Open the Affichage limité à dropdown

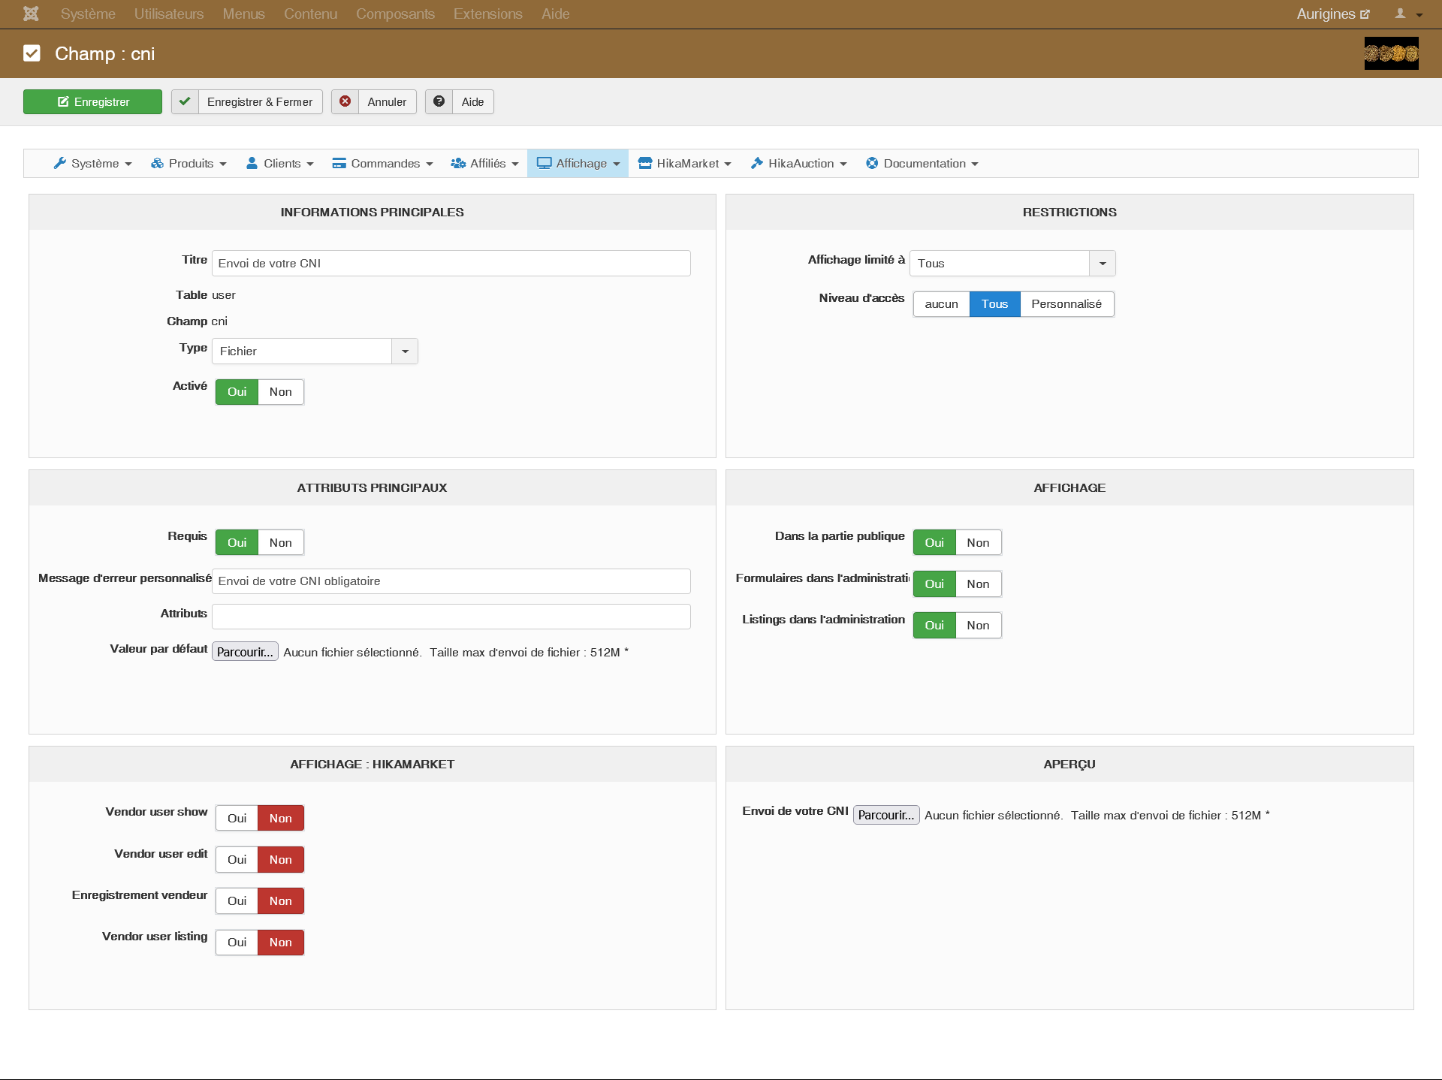tap(1012, 263)
